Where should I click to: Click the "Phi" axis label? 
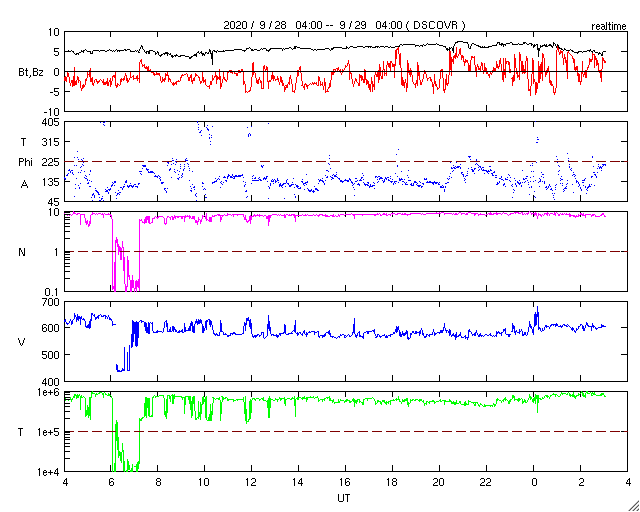[x=25, y=162]
